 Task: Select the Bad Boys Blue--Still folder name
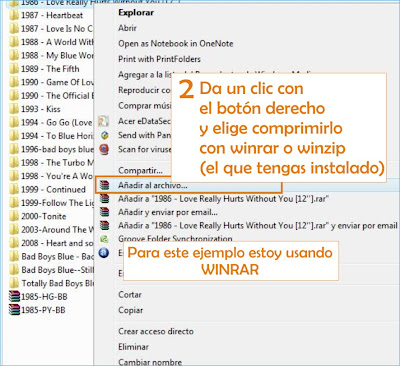click(57, 270)
